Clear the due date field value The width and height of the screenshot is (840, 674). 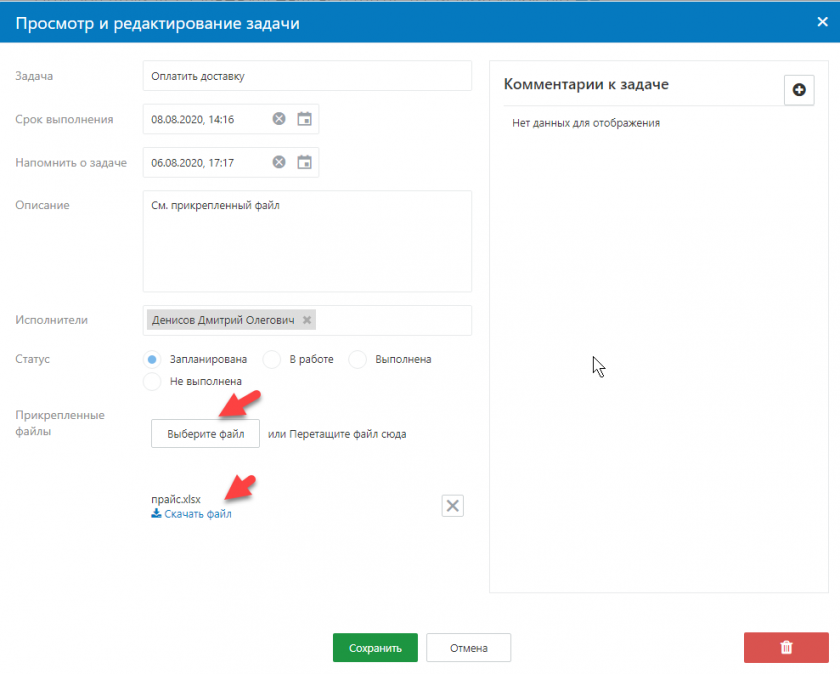(279, 119)
